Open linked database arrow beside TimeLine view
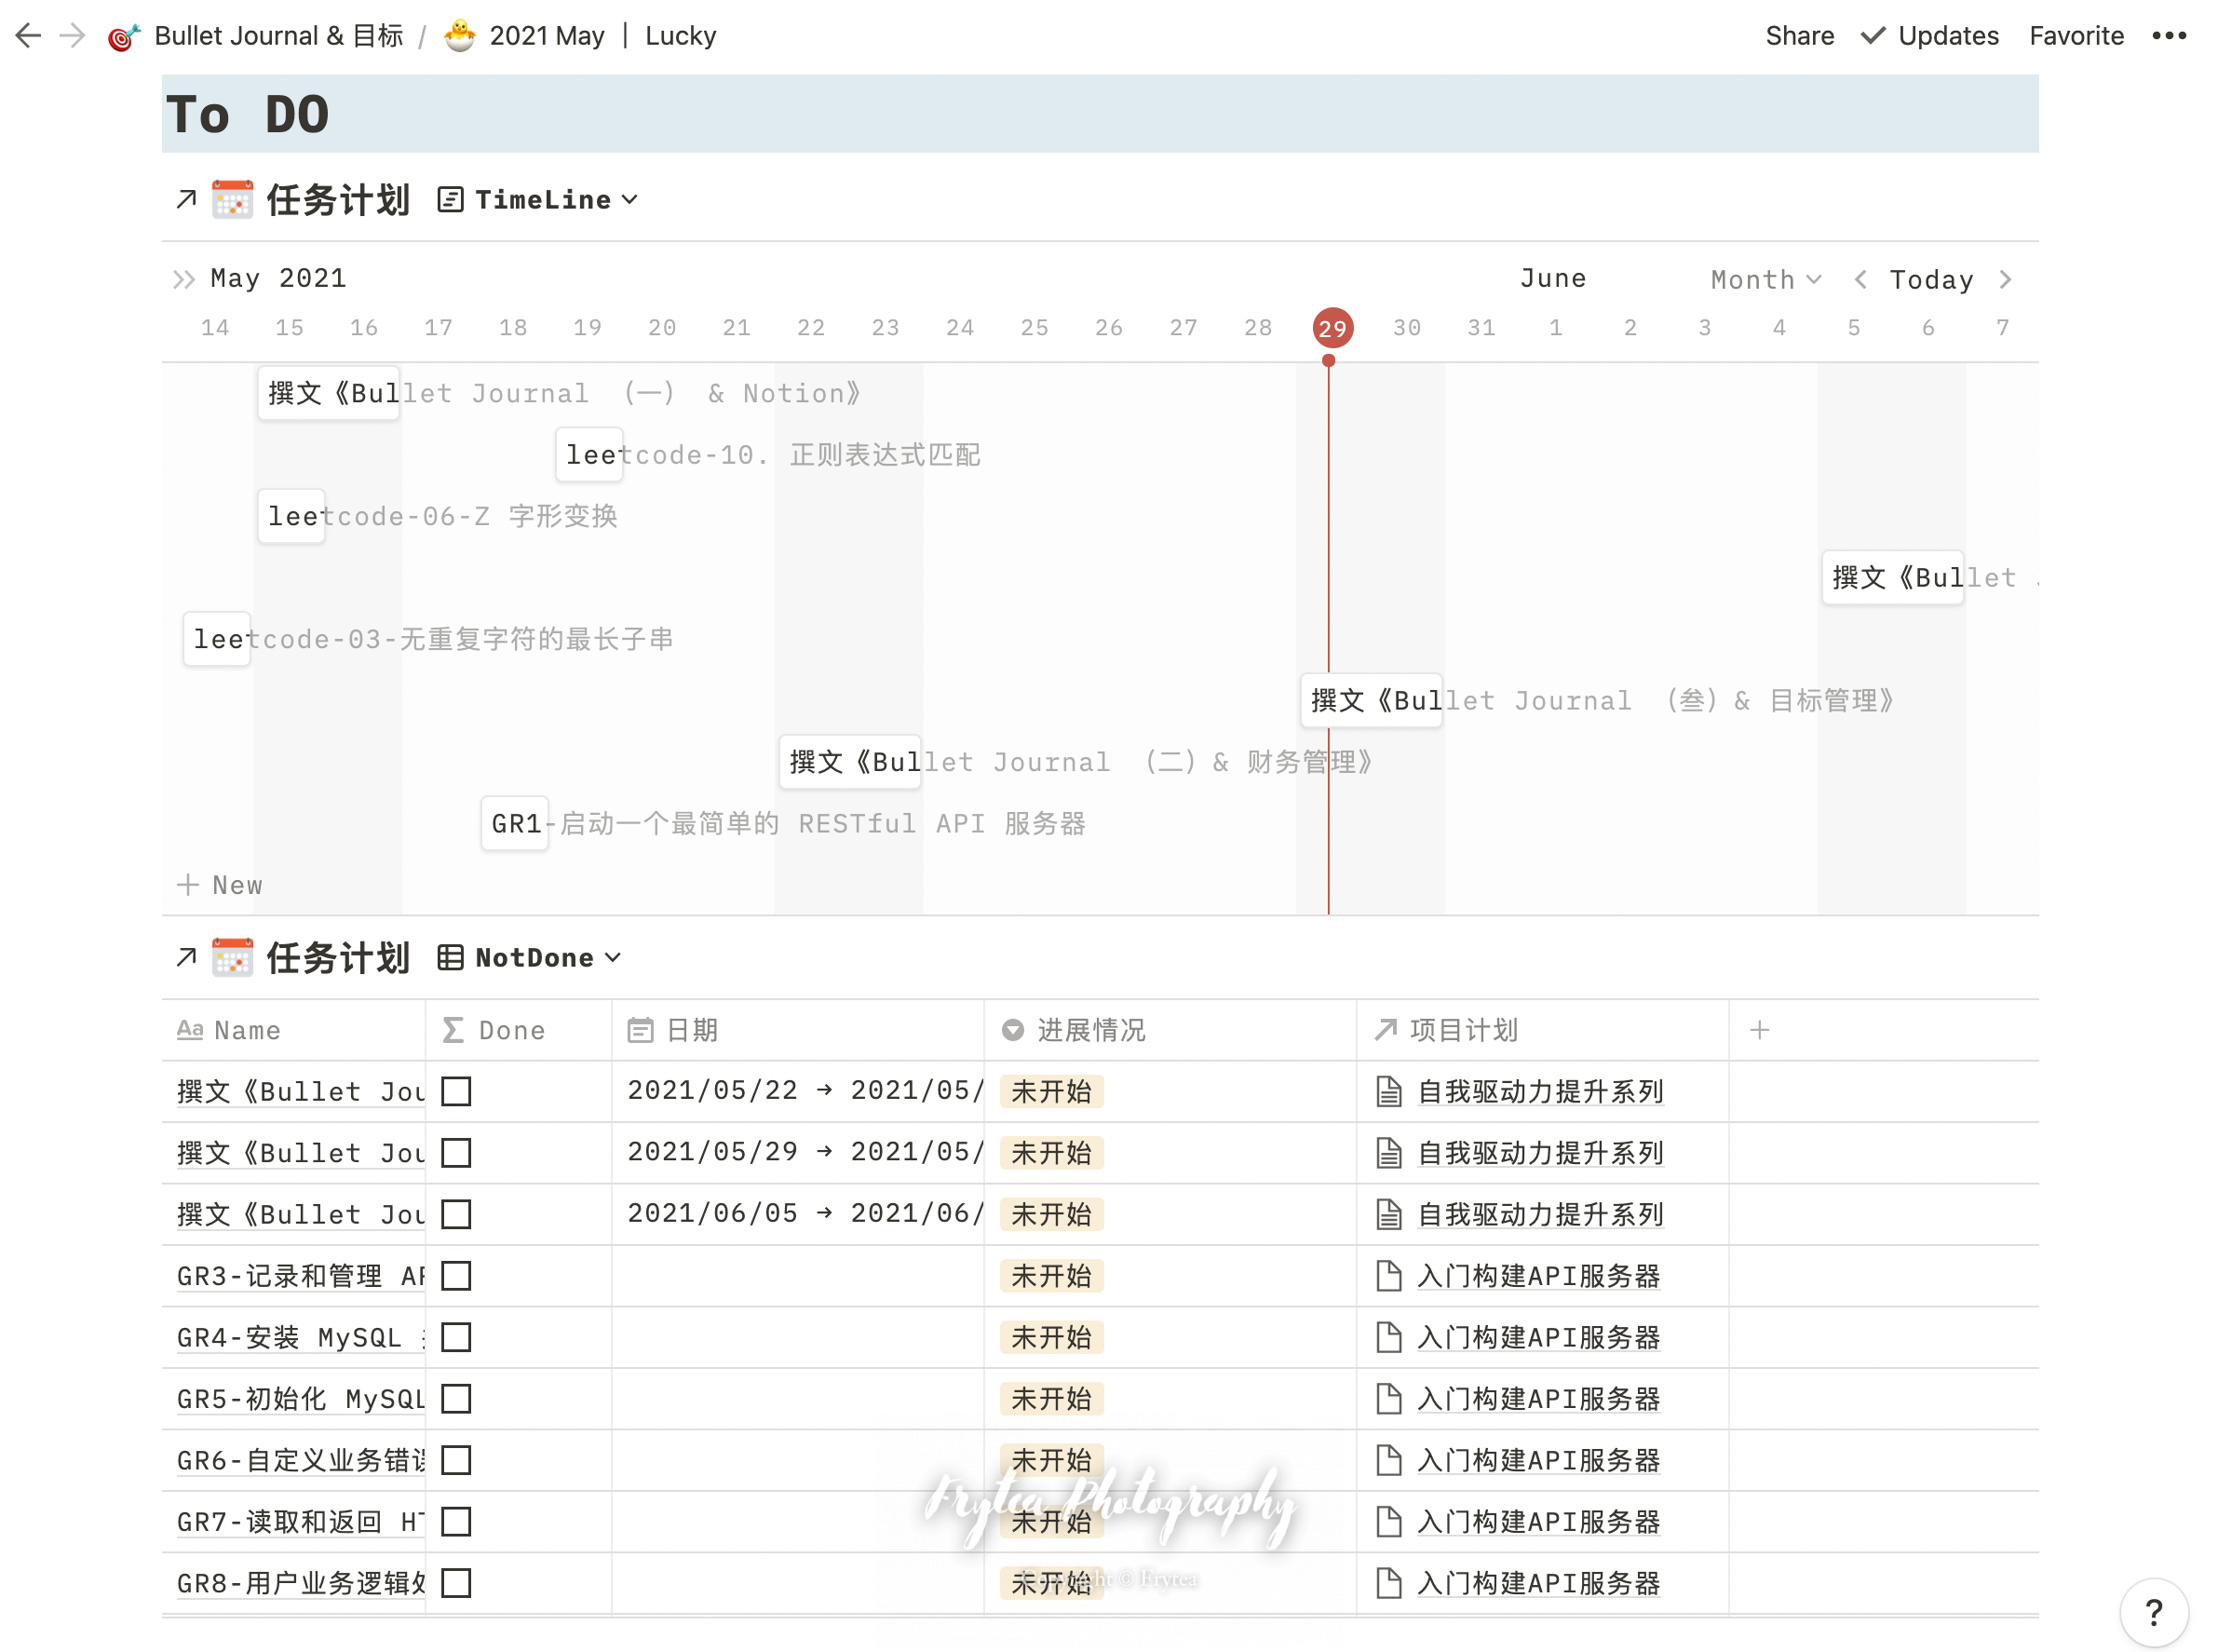Image resolution: width=2218 pixels, height=1652 pixels. pyautogui.click(x=186, y=200)
